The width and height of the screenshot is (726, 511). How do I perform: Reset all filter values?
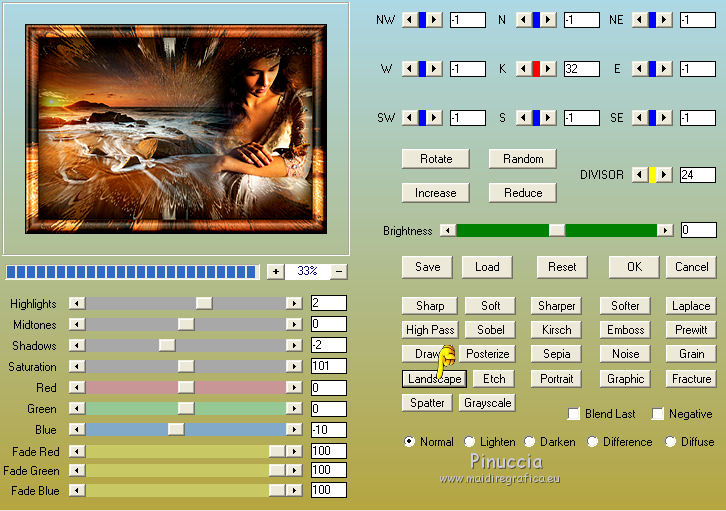coord(562,267)
